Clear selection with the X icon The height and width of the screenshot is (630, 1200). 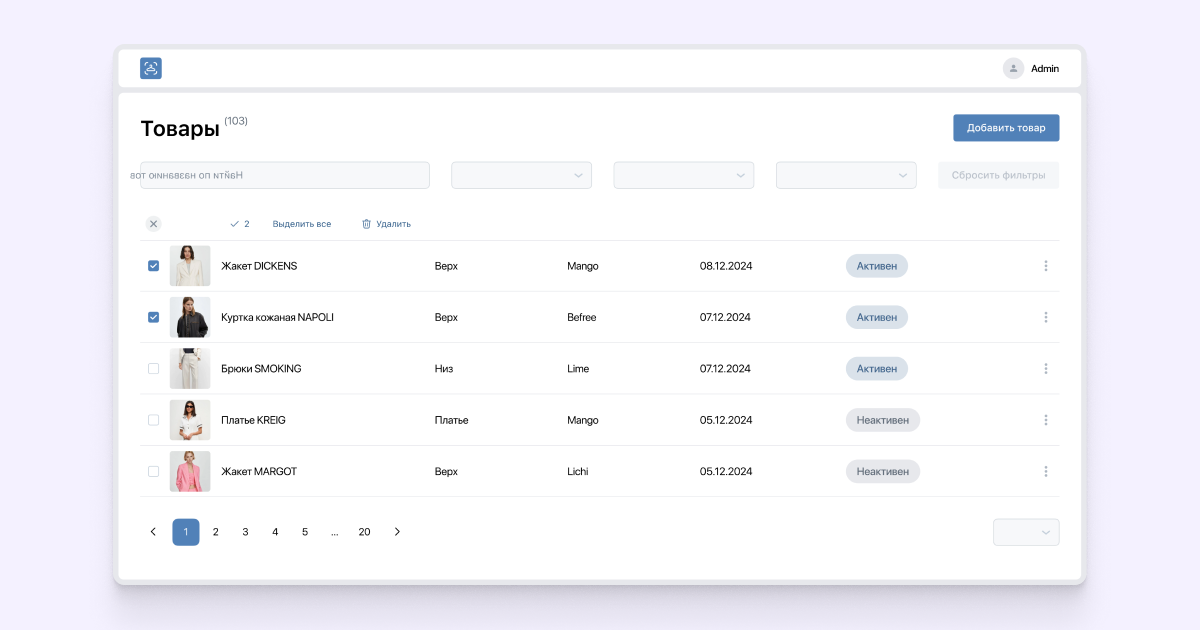pyautogui.click(x=153, y=224)
